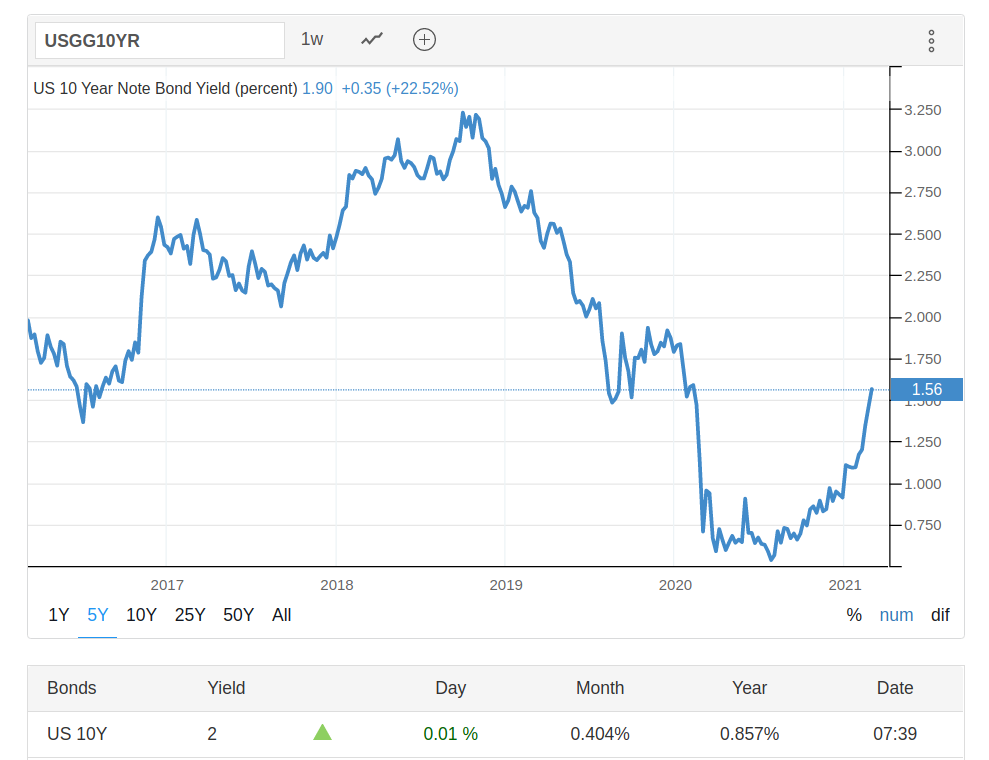Click the Bonds column header

click(x=72, y=688)
